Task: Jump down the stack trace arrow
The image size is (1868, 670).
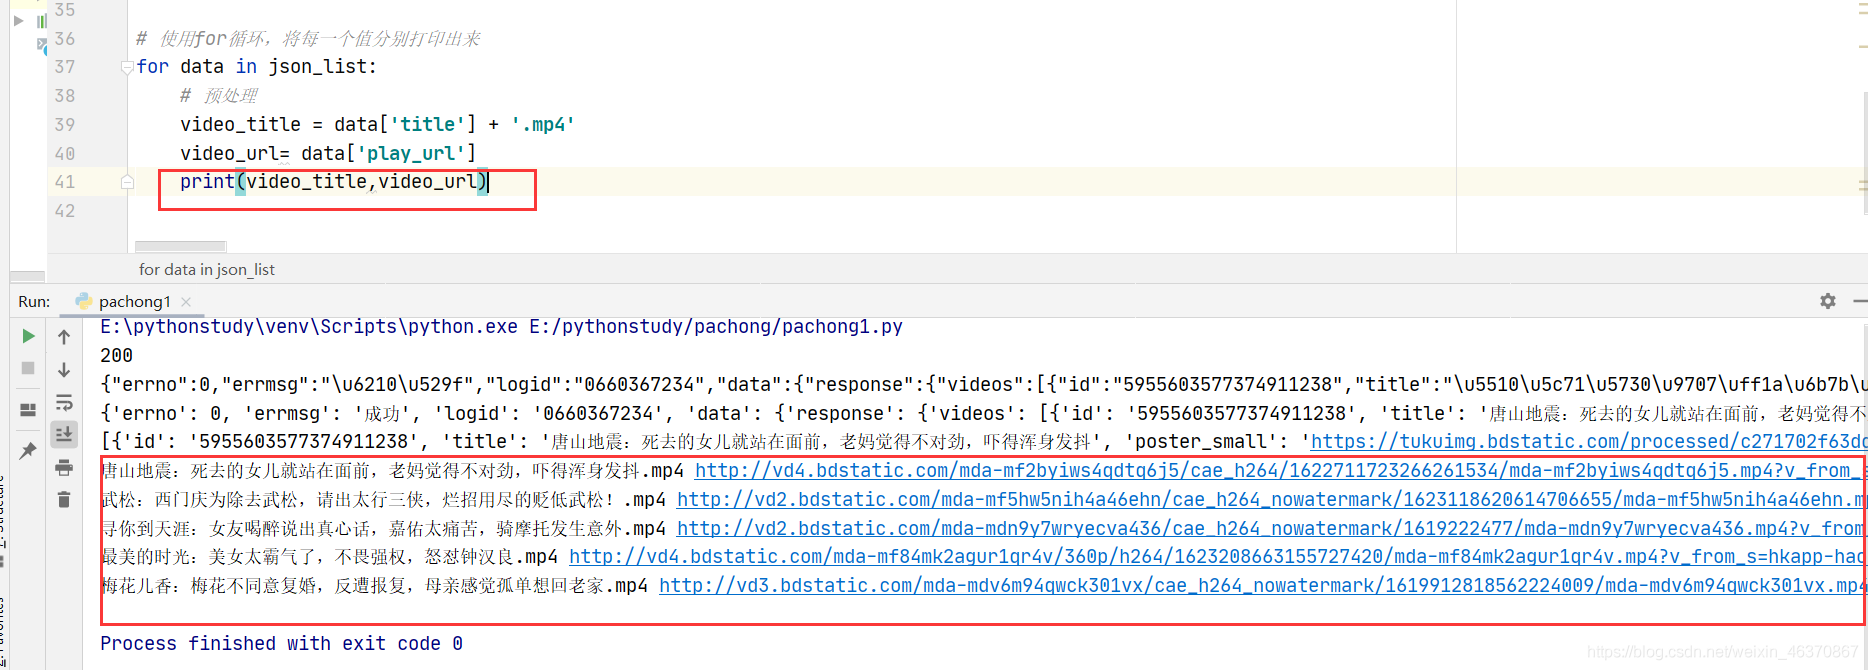Action: click(64, 370)
